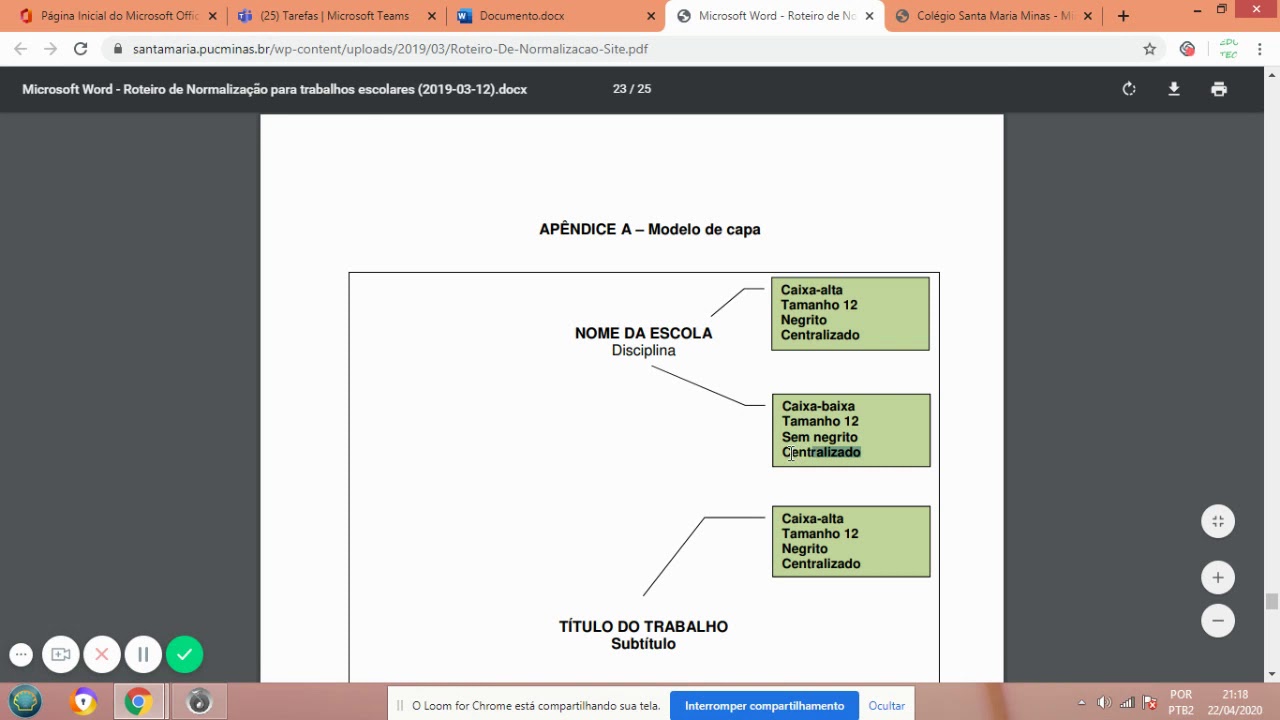Open a new browser tab

pyautogui.click(x=1123, y=16)
